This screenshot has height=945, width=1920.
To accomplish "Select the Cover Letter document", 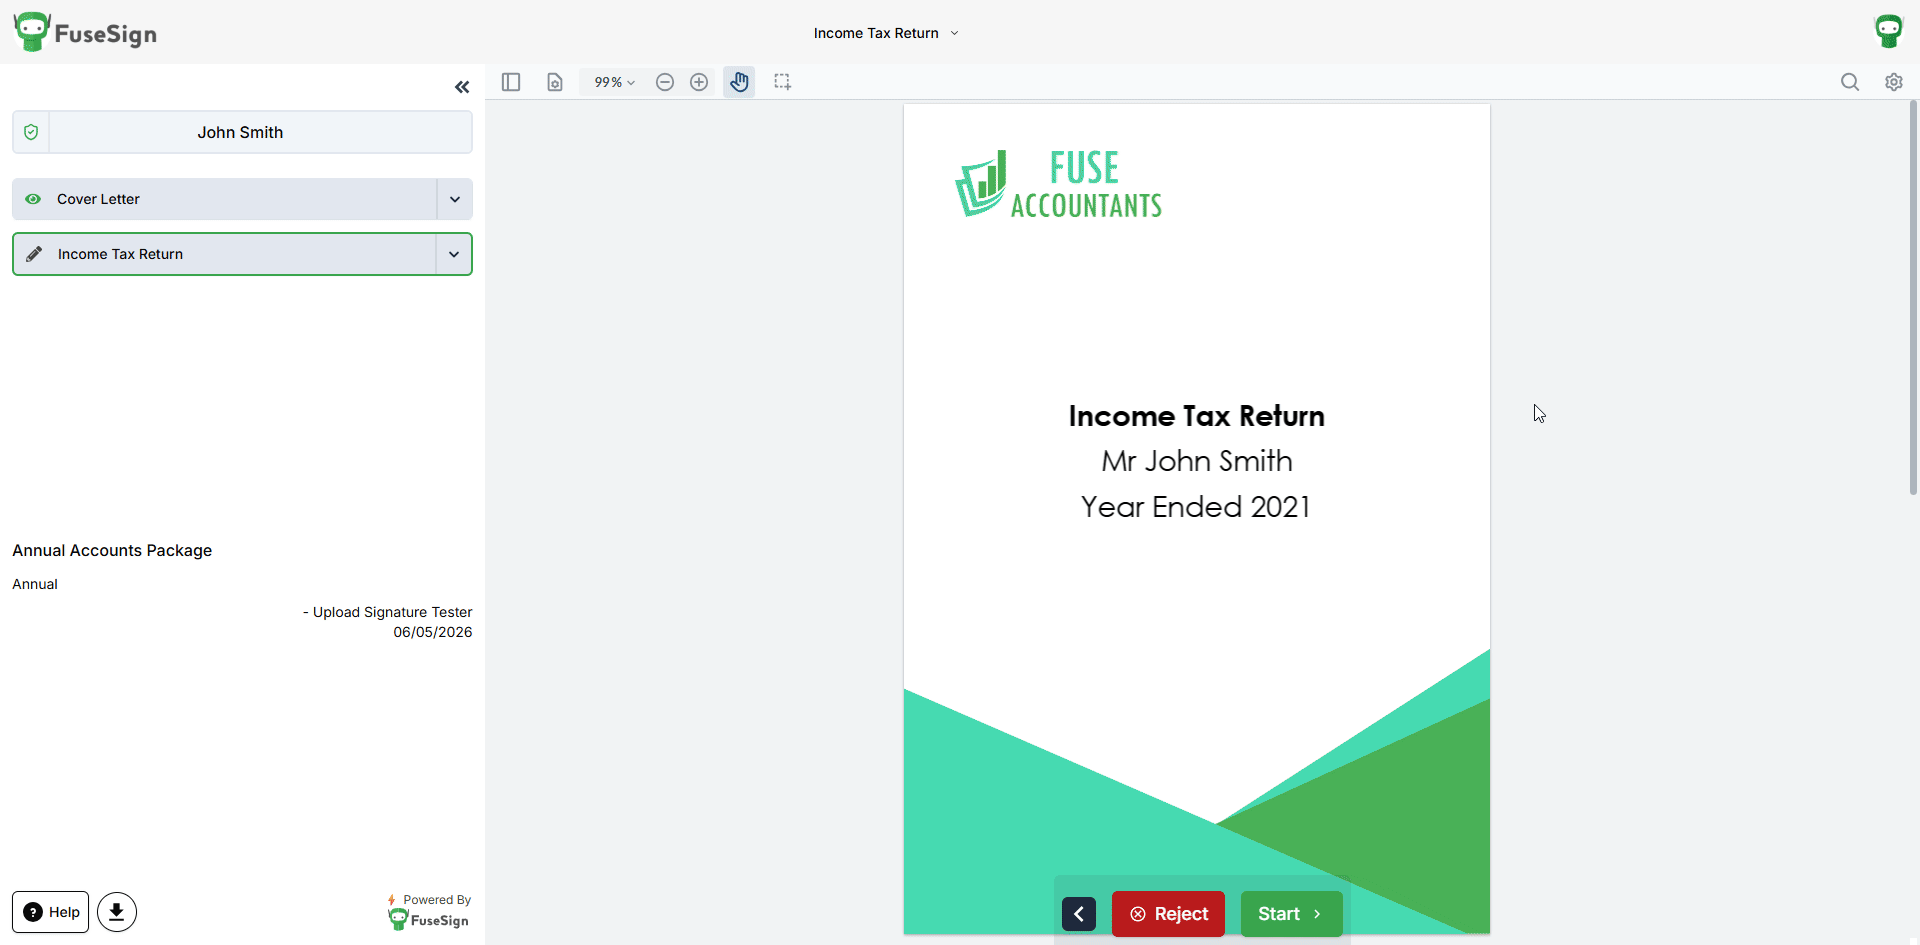I will 225,199.
